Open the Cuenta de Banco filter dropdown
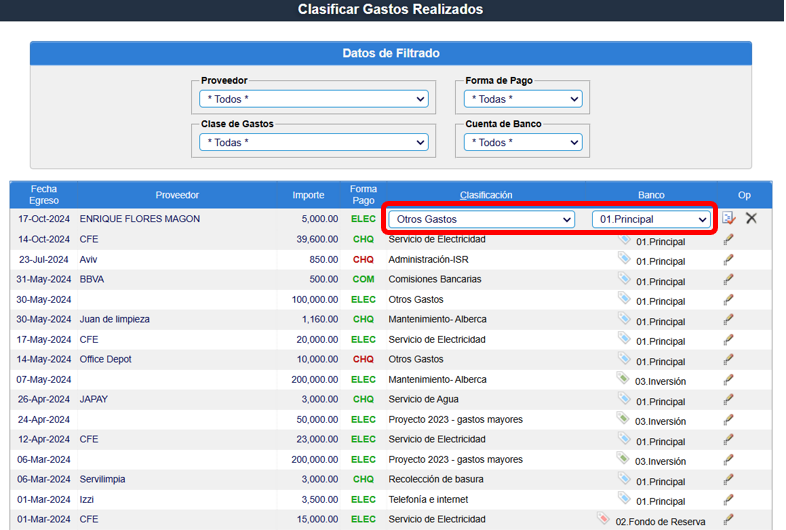Image resolution: width=786 pixels, height=530 pixels. coord(523,142)
